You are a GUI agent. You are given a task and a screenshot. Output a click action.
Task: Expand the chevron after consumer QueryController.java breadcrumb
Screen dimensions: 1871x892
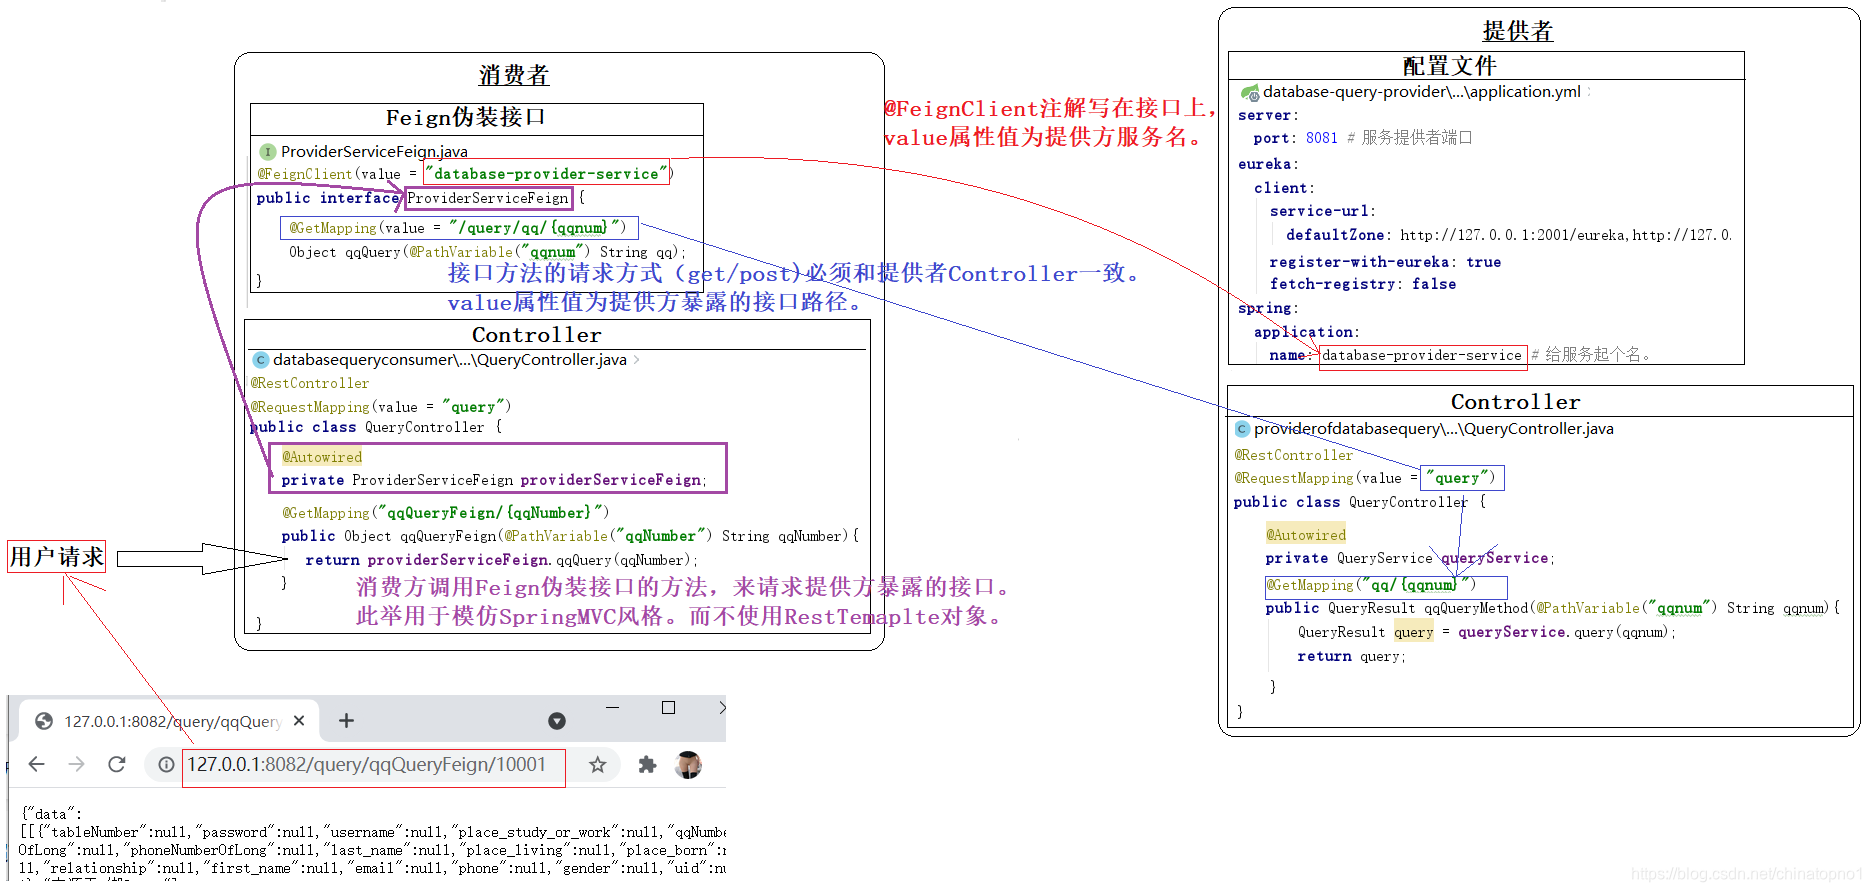click(636, 360)
